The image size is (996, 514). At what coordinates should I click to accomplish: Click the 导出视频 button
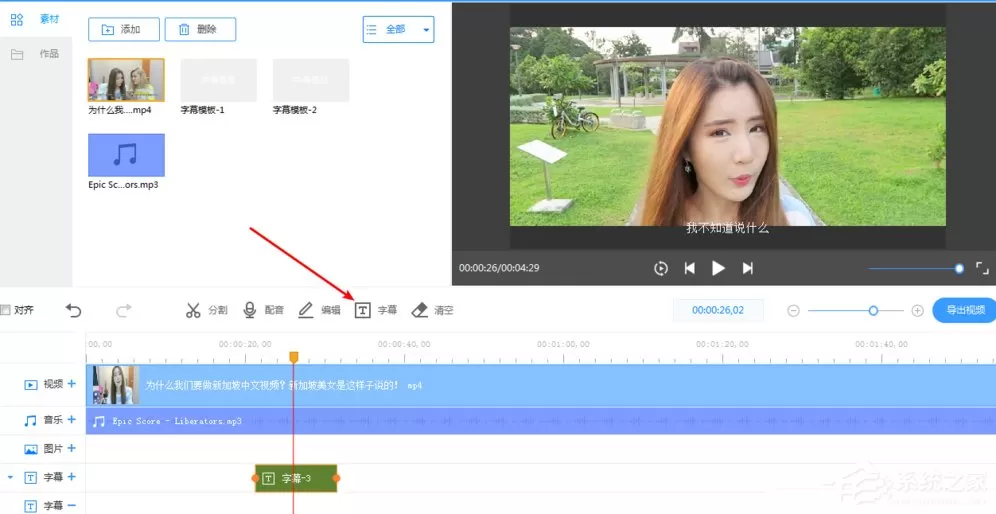pos(965,310)
